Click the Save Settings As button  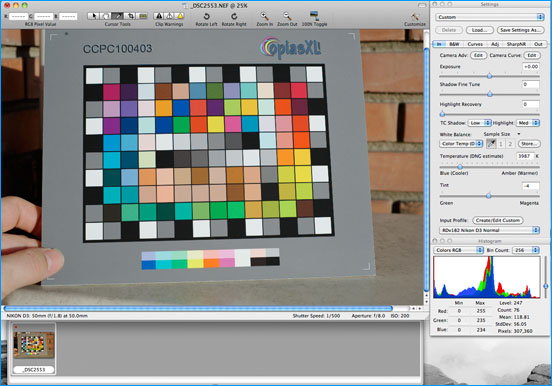520,30
